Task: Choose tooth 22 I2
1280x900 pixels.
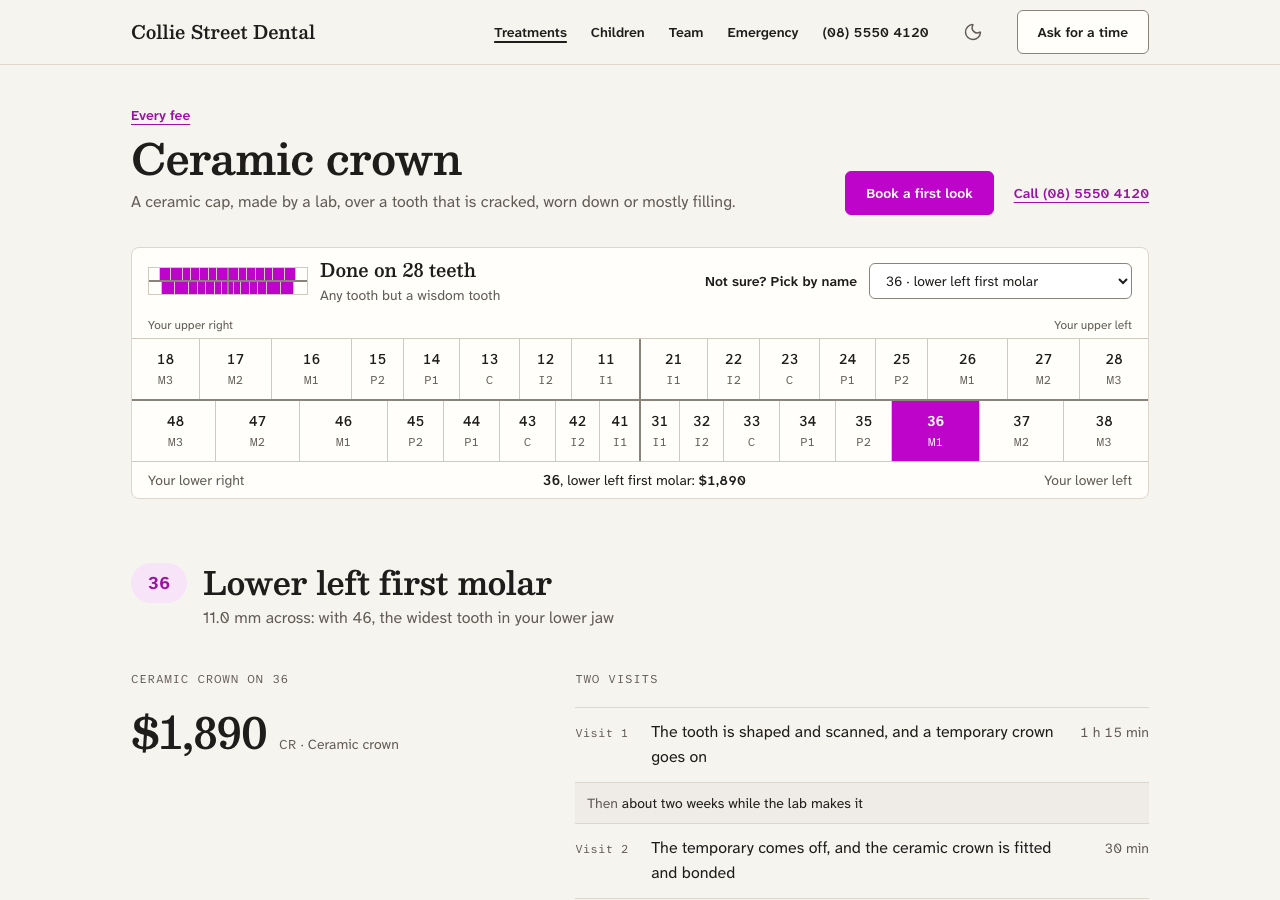Action: (733, 369)
